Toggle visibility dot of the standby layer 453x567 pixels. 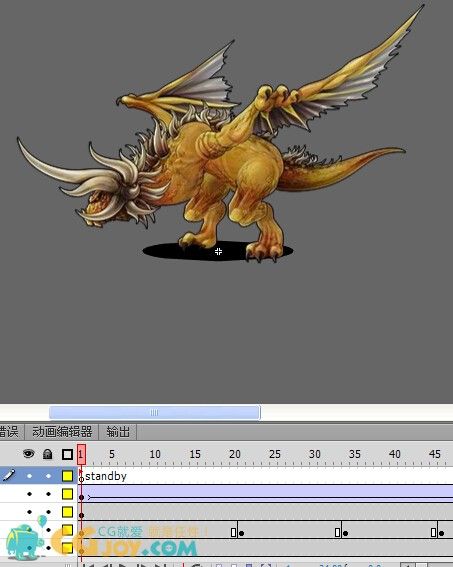29,476
